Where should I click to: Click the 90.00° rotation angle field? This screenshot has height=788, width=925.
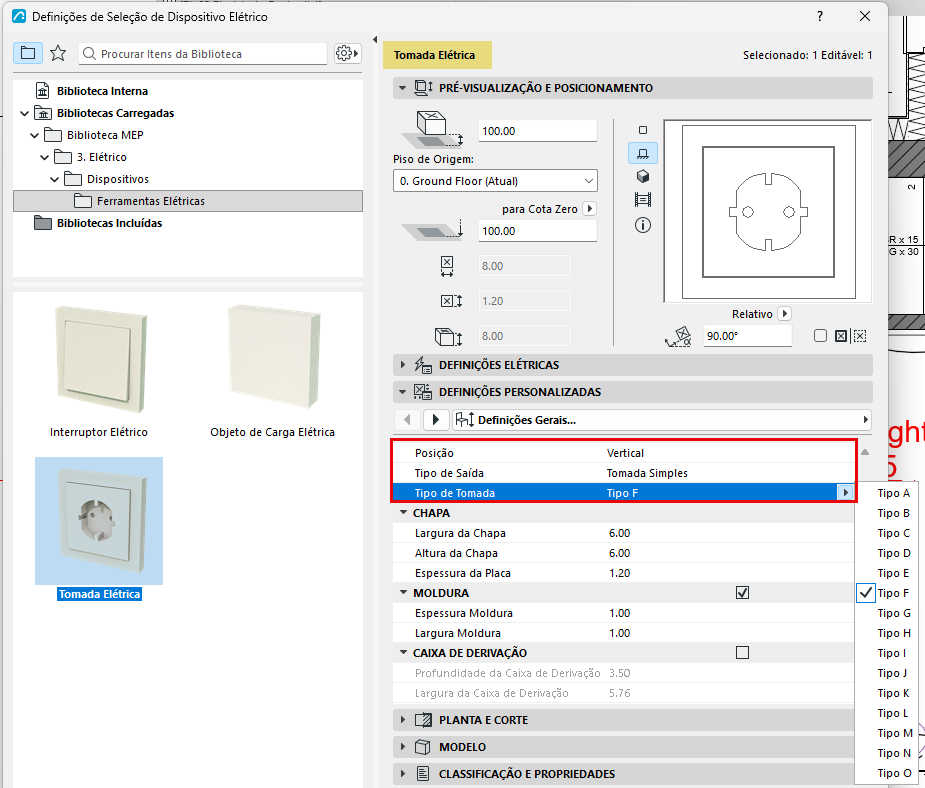coord(747,336)
